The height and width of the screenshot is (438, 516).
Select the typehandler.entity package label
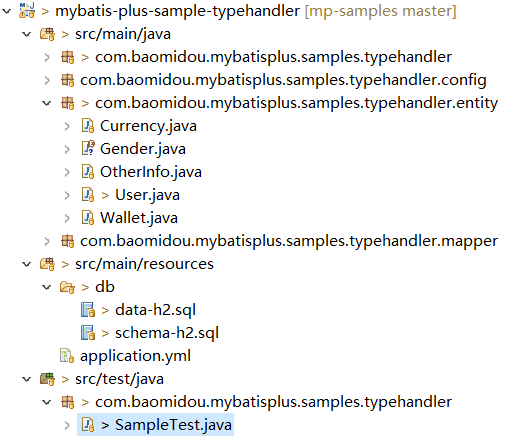coord(297,103)
